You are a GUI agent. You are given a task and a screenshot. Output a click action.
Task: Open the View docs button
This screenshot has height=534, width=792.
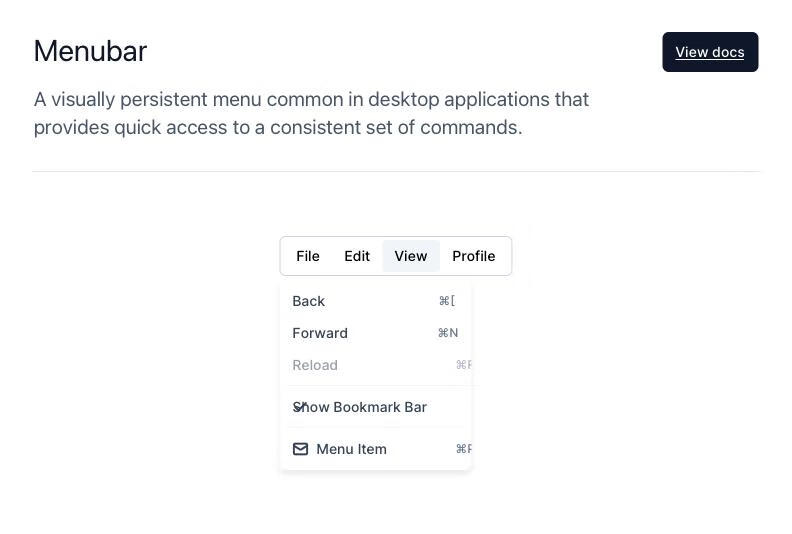coord(710,52)
